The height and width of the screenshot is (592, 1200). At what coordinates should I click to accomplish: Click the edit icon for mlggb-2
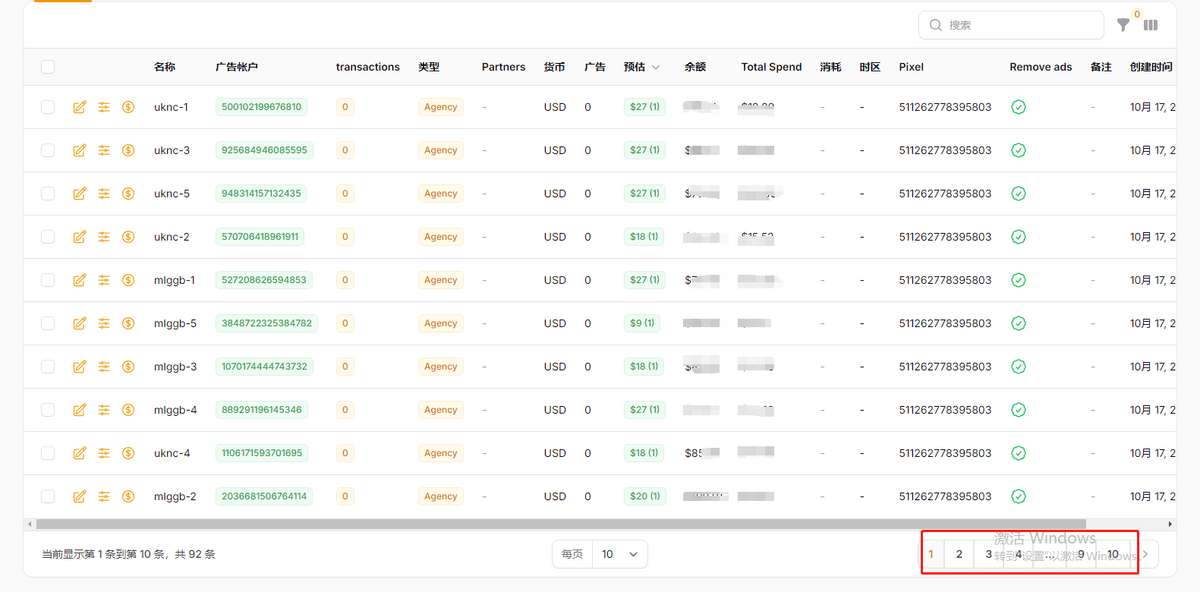[x=80, y=497]
